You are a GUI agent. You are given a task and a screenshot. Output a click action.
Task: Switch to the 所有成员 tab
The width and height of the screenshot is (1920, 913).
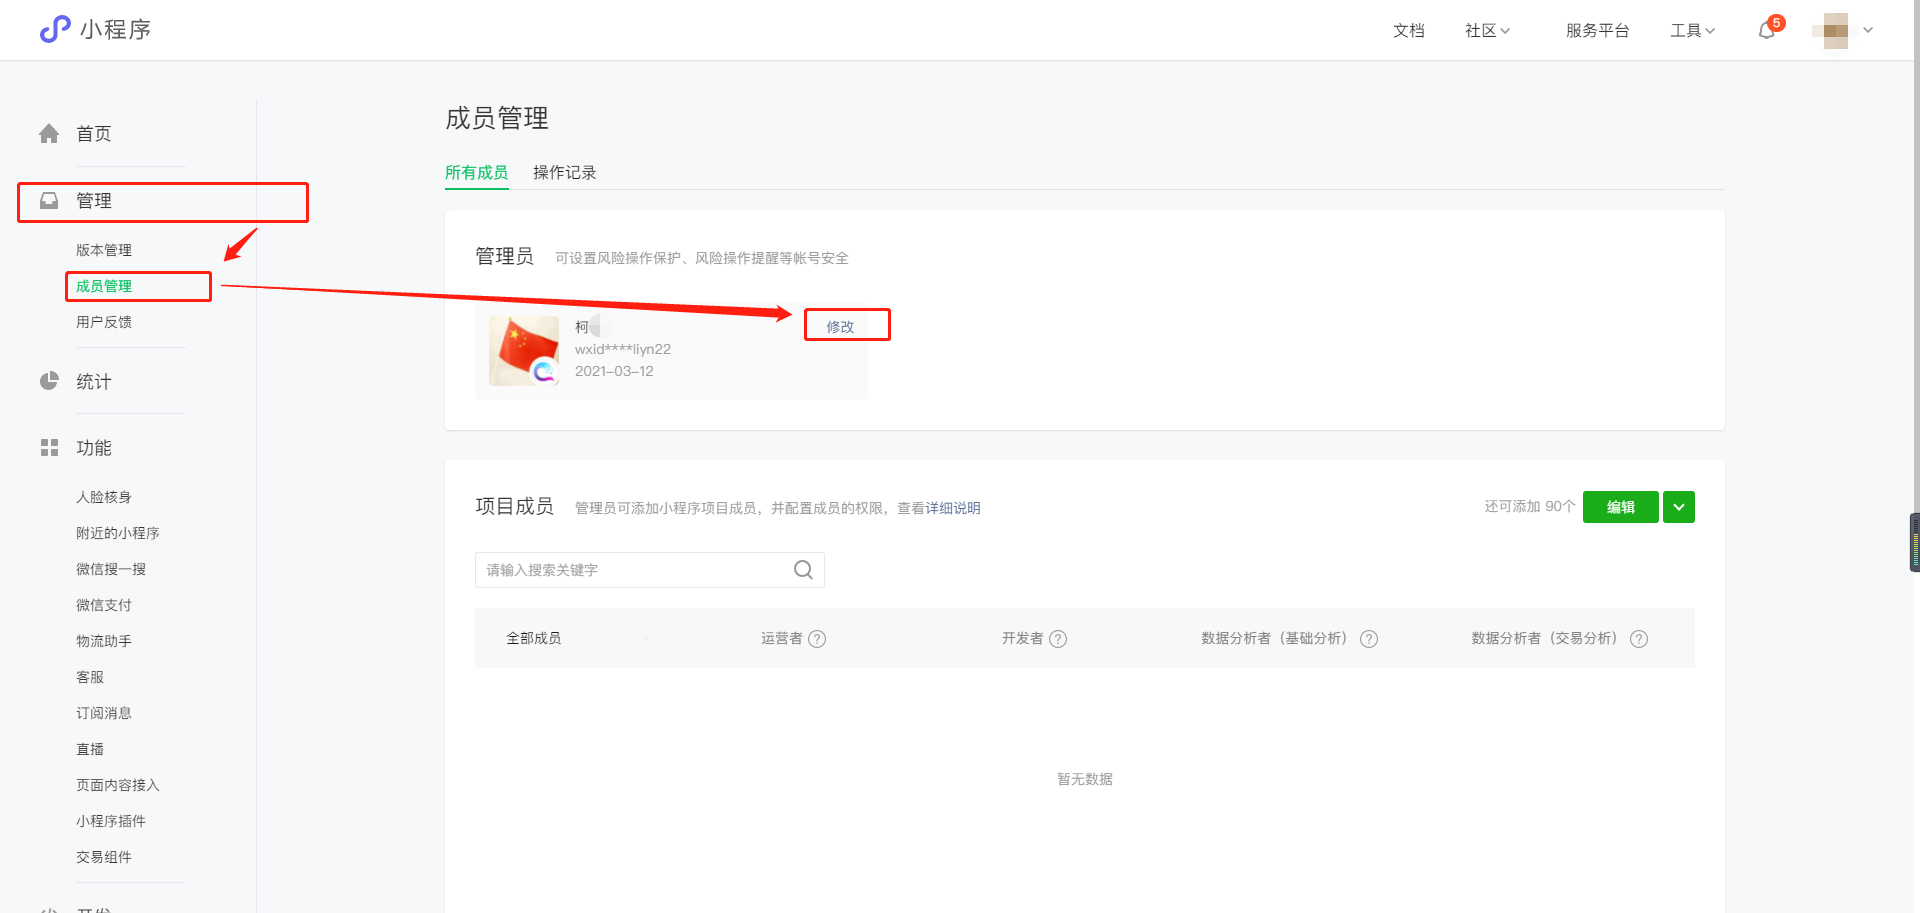(x=476, y=172)
